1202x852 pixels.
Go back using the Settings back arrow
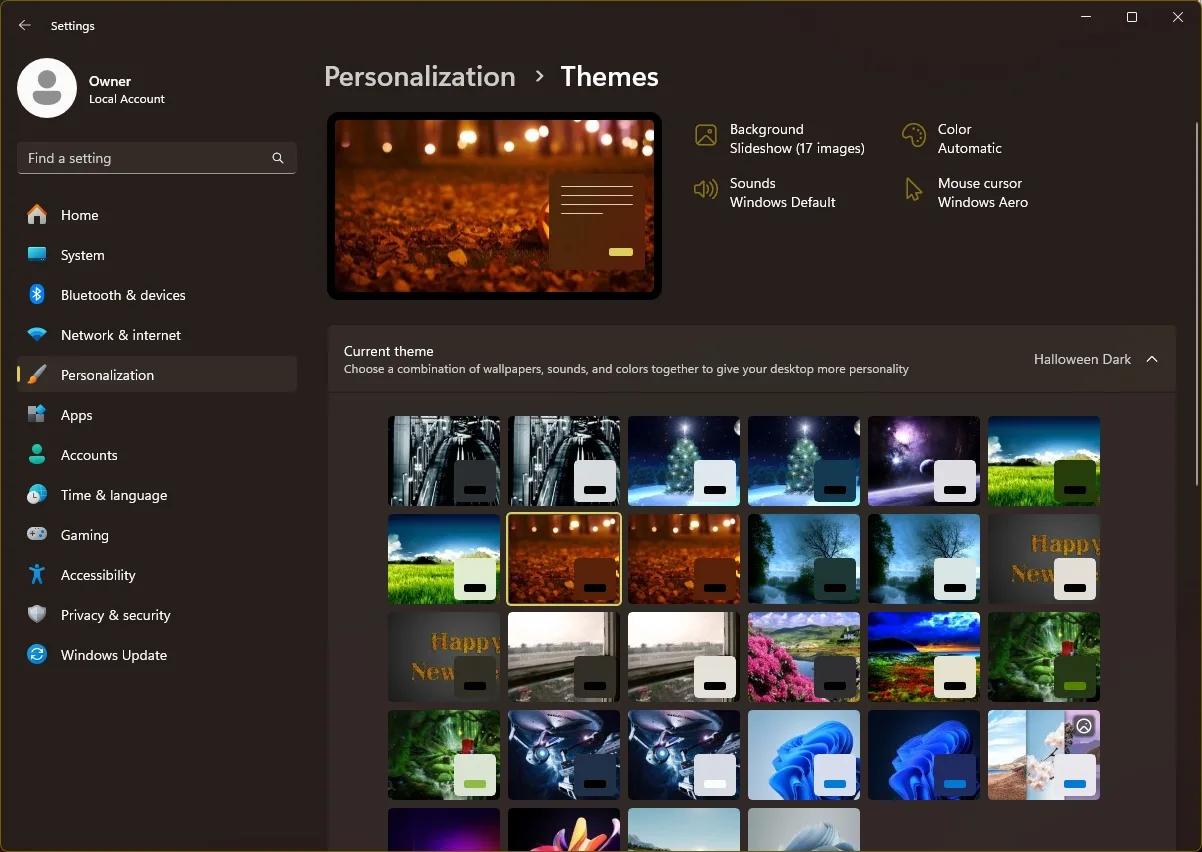[25, 26]
